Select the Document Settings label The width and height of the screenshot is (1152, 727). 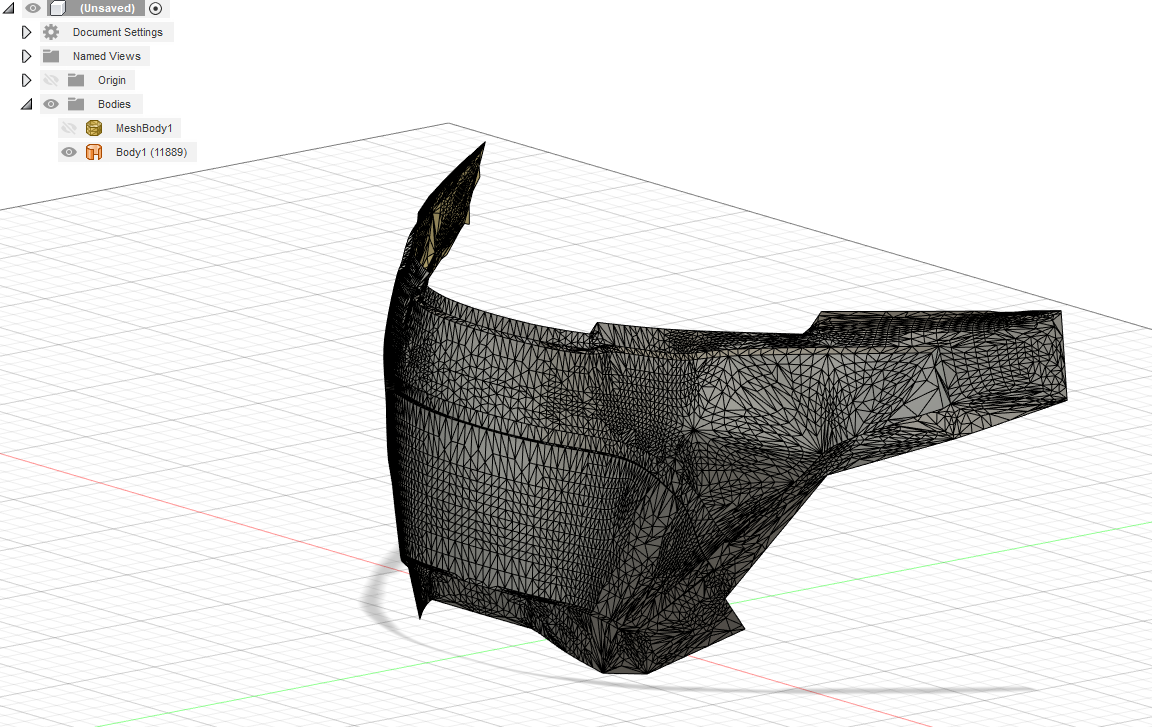118,32
